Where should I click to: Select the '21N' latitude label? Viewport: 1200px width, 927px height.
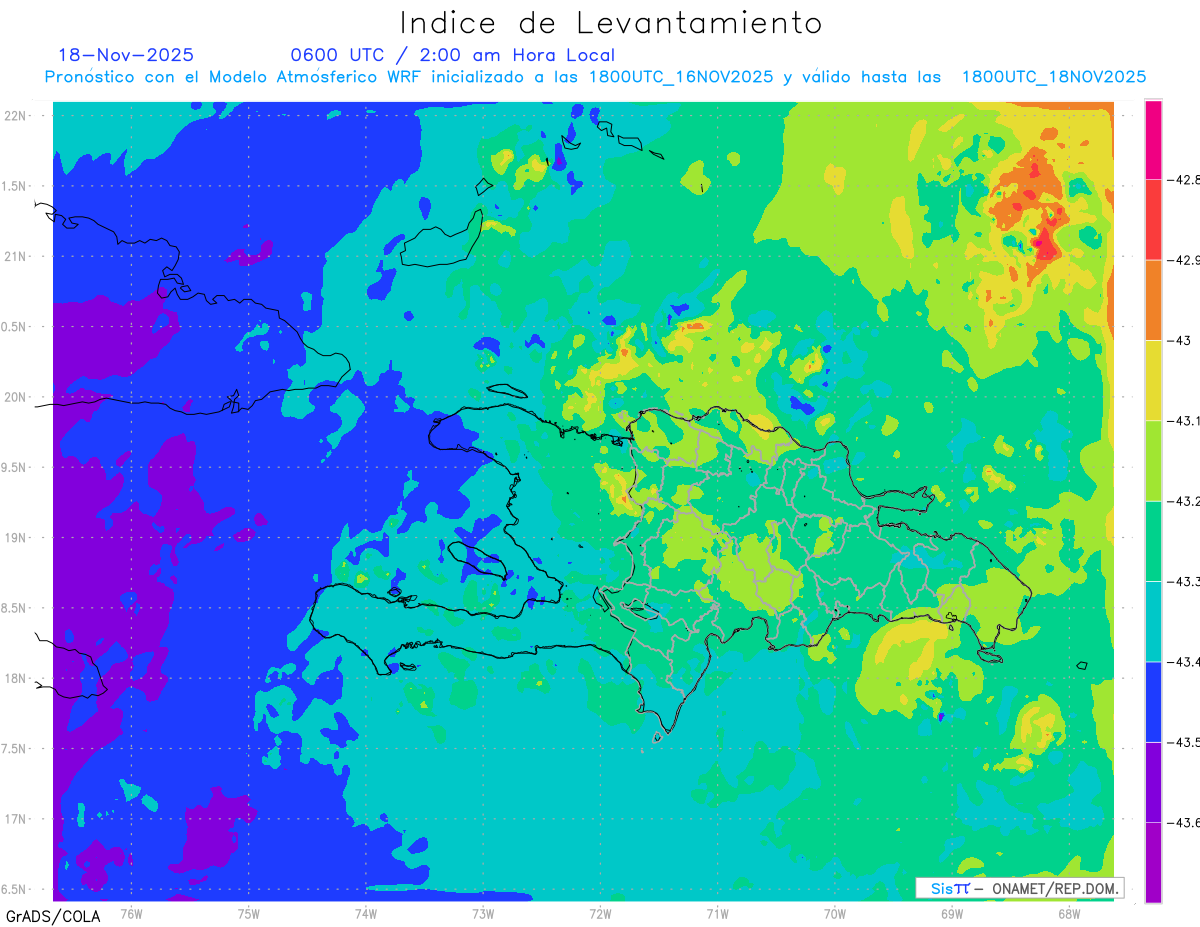click(x=17, y=256)
